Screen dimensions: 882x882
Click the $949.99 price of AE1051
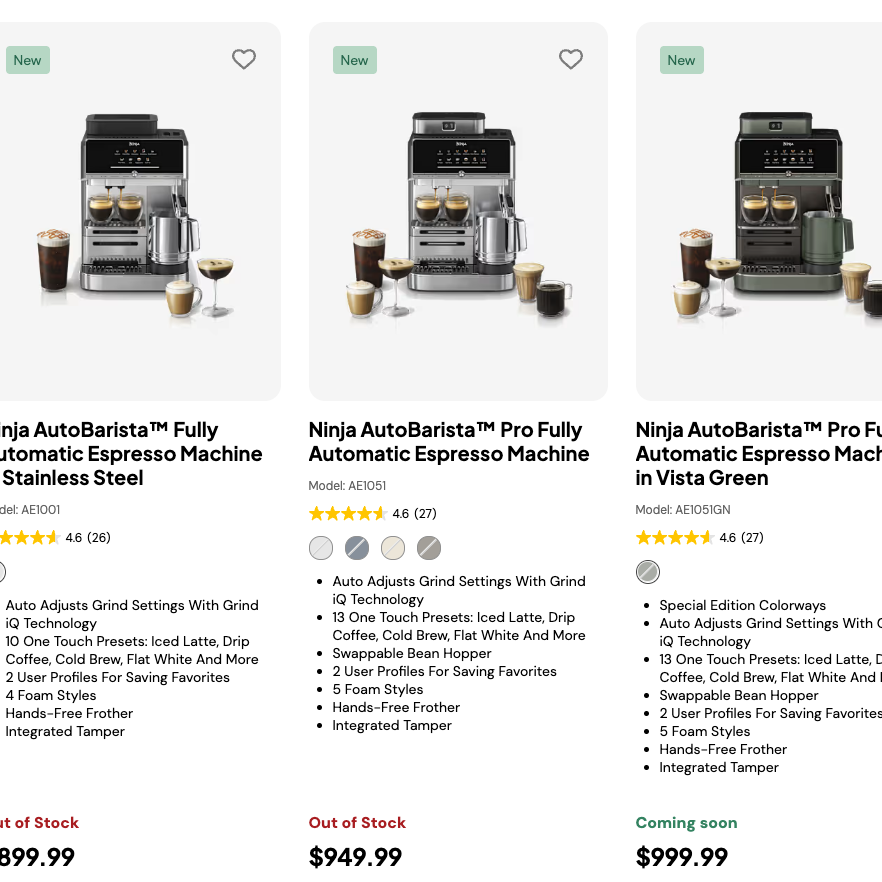(x=355, y=857)
